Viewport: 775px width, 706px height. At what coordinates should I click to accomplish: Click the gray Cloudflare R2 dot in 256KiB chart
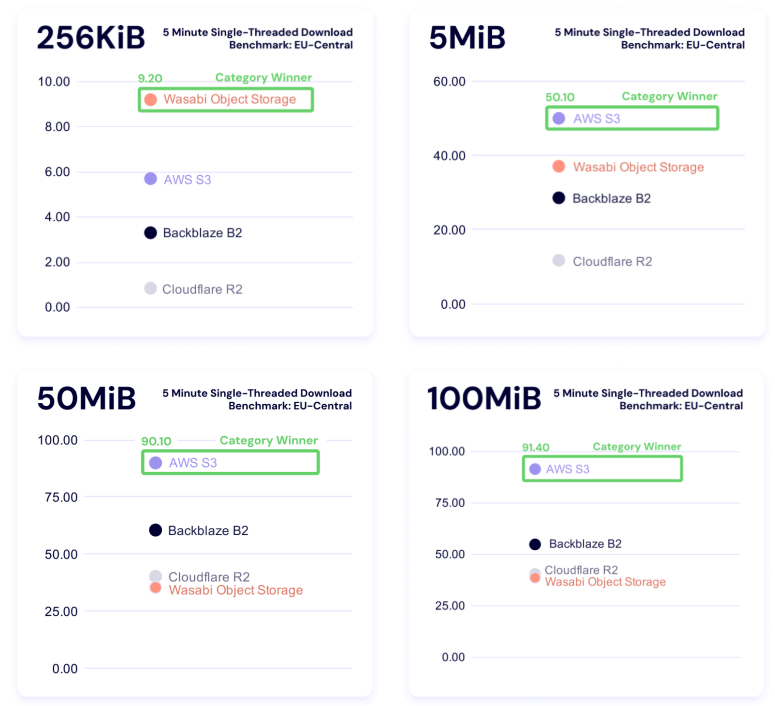(150, 288)
